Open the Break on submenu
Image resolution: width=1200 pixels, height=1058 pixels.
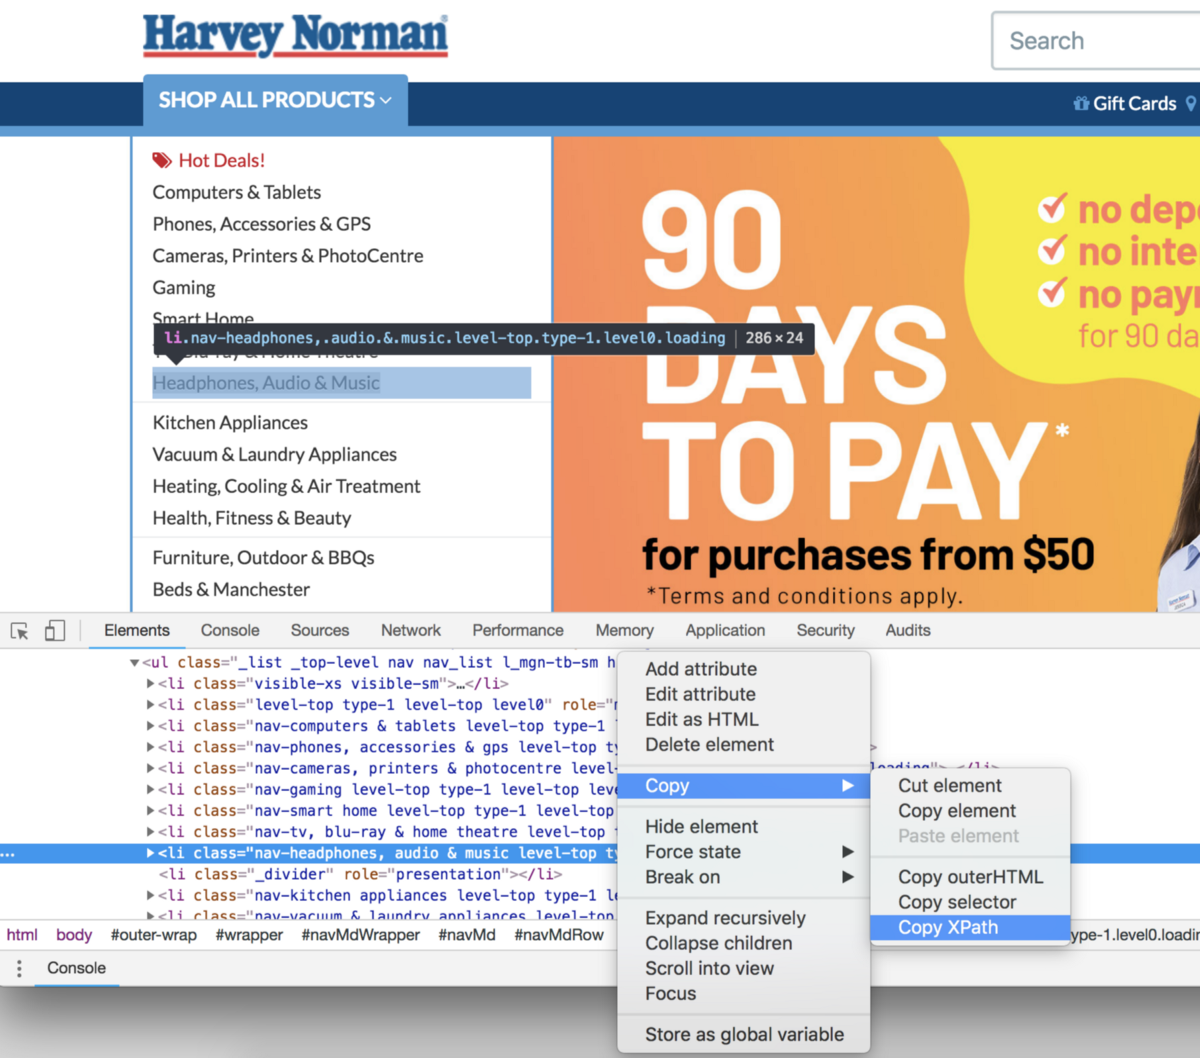[x=743, y=877]
